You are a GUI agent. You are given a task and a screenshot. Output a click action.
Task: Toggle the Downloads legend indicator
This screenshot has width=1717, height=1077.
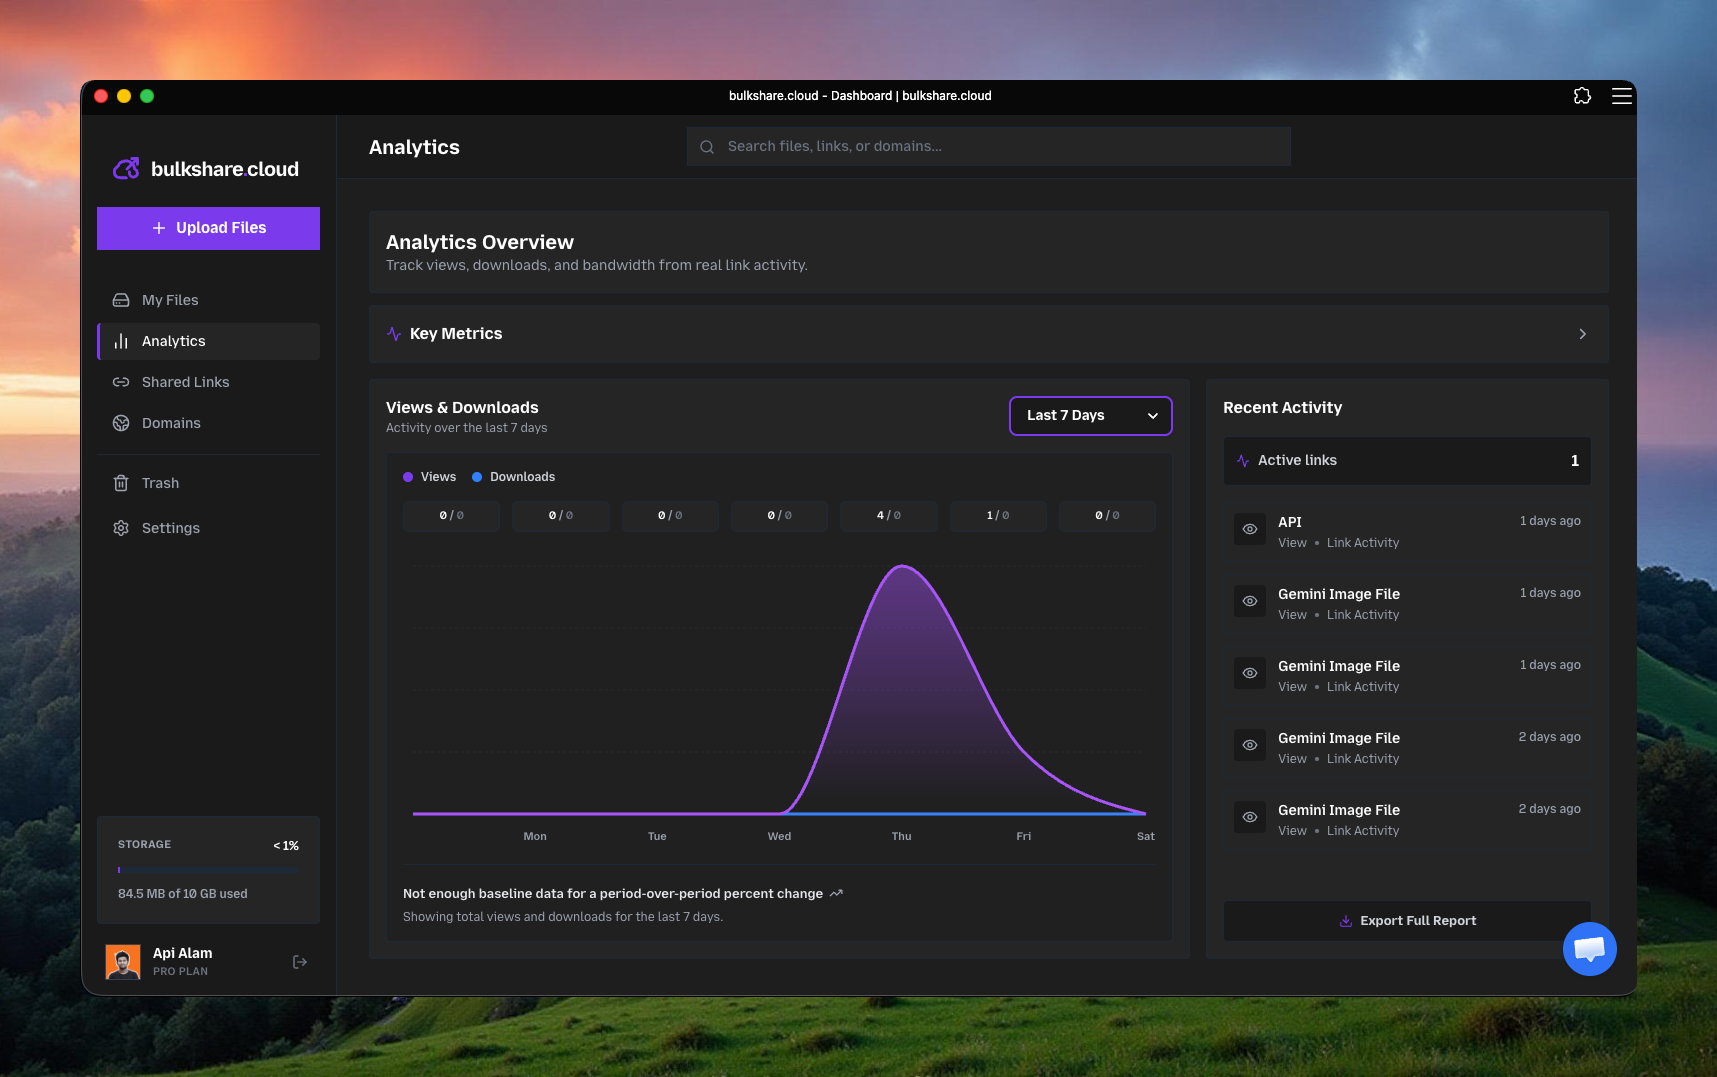pos(478,477)
